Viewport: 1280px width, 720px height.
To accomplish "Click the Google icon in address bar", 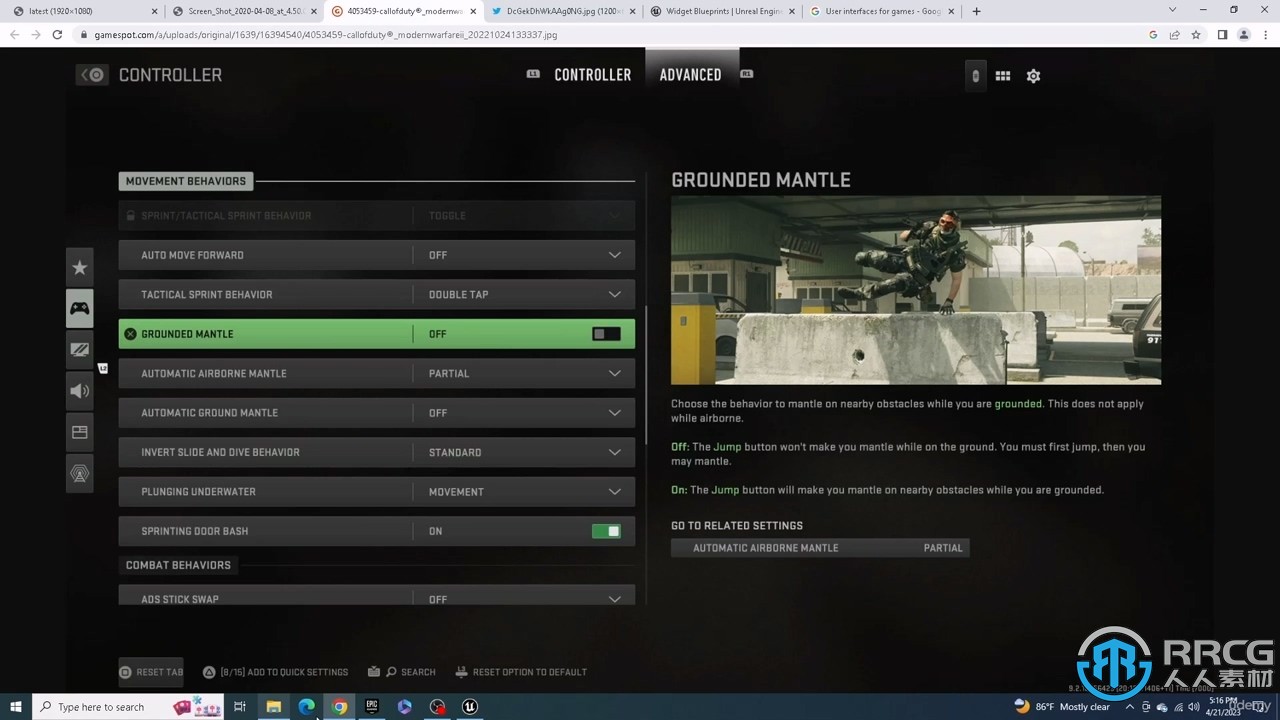I will (x=1153, y=34).
